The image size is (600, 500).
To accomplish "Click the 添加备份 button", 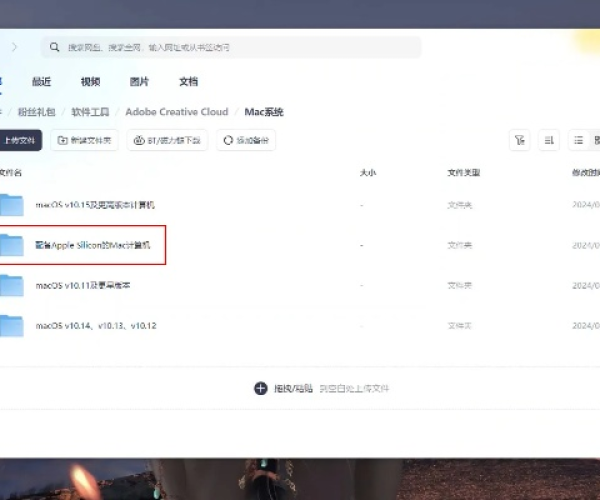I will tap(246, 140).
